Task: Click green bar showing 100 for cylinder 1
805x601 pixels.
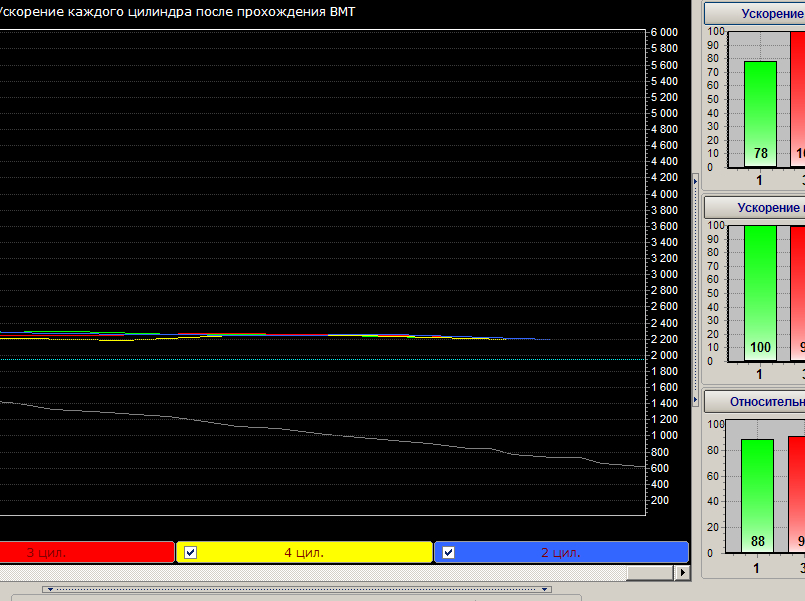Action: (x=760, y=293)
